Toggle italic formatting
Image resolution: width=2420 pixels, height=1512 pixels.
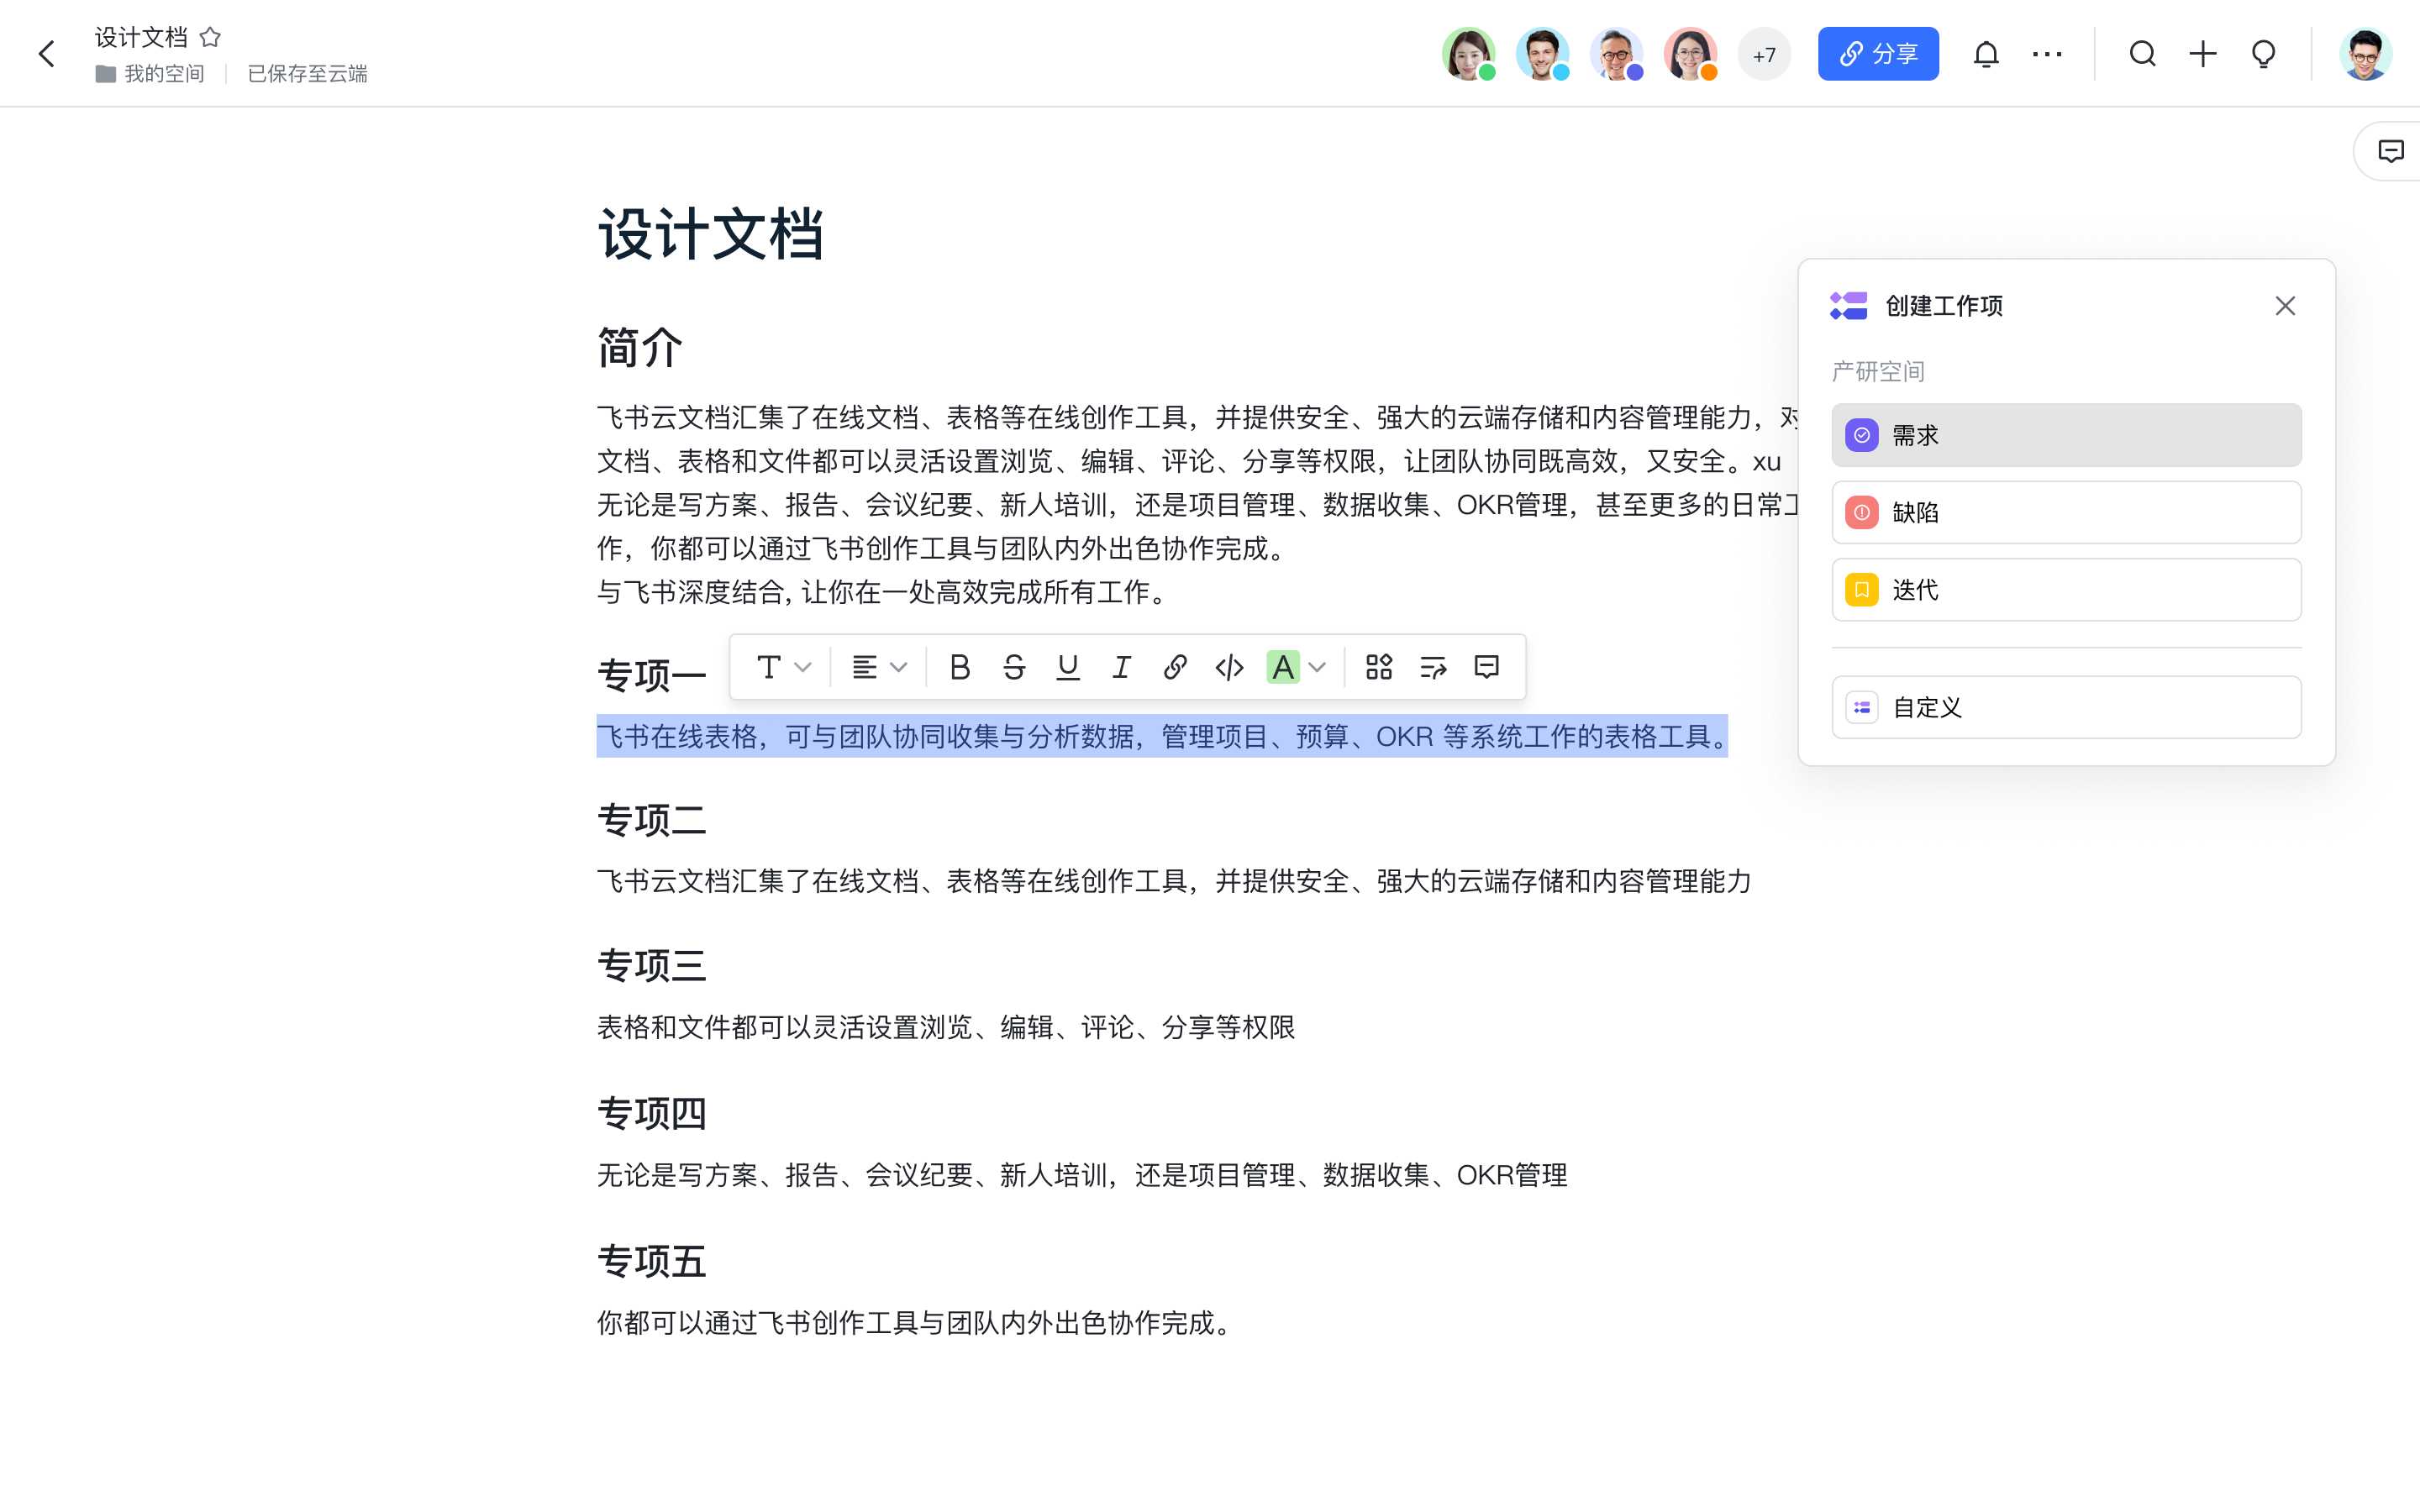click(x=1122, y=667)
